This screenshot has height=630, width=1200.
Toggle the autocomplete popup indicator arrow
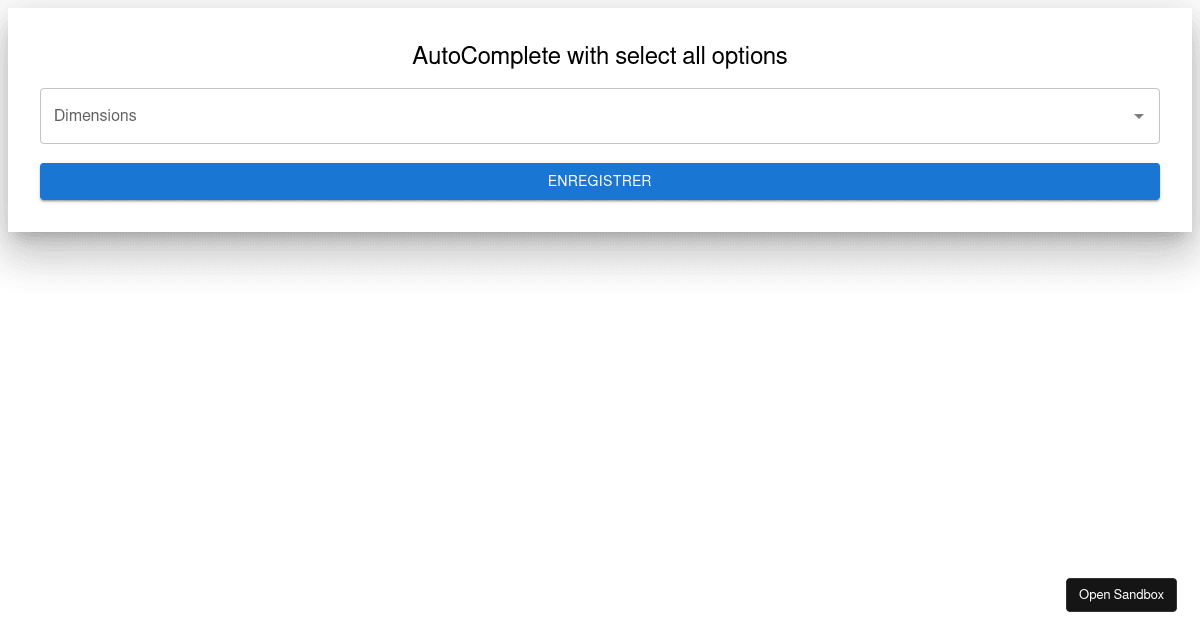[x=1138, y=116]
